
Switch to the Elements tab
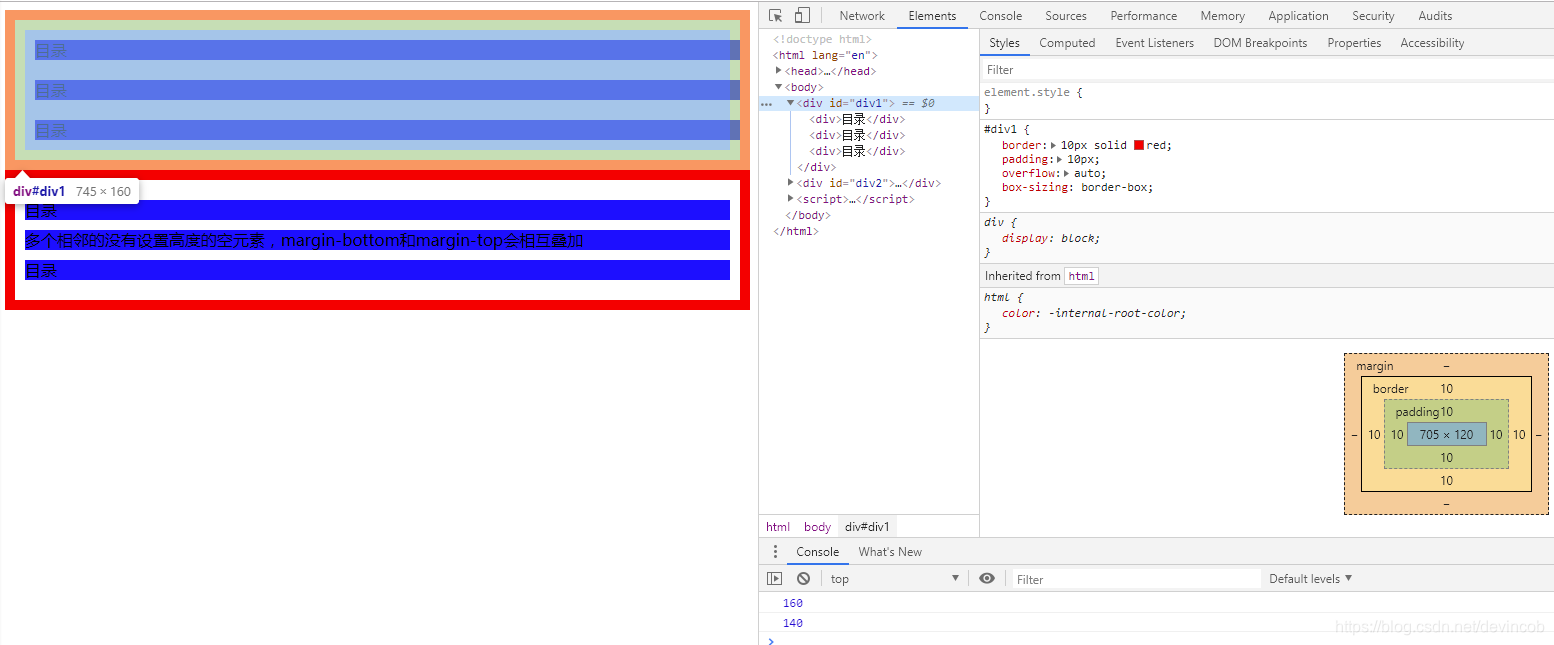tap(932, 16)
